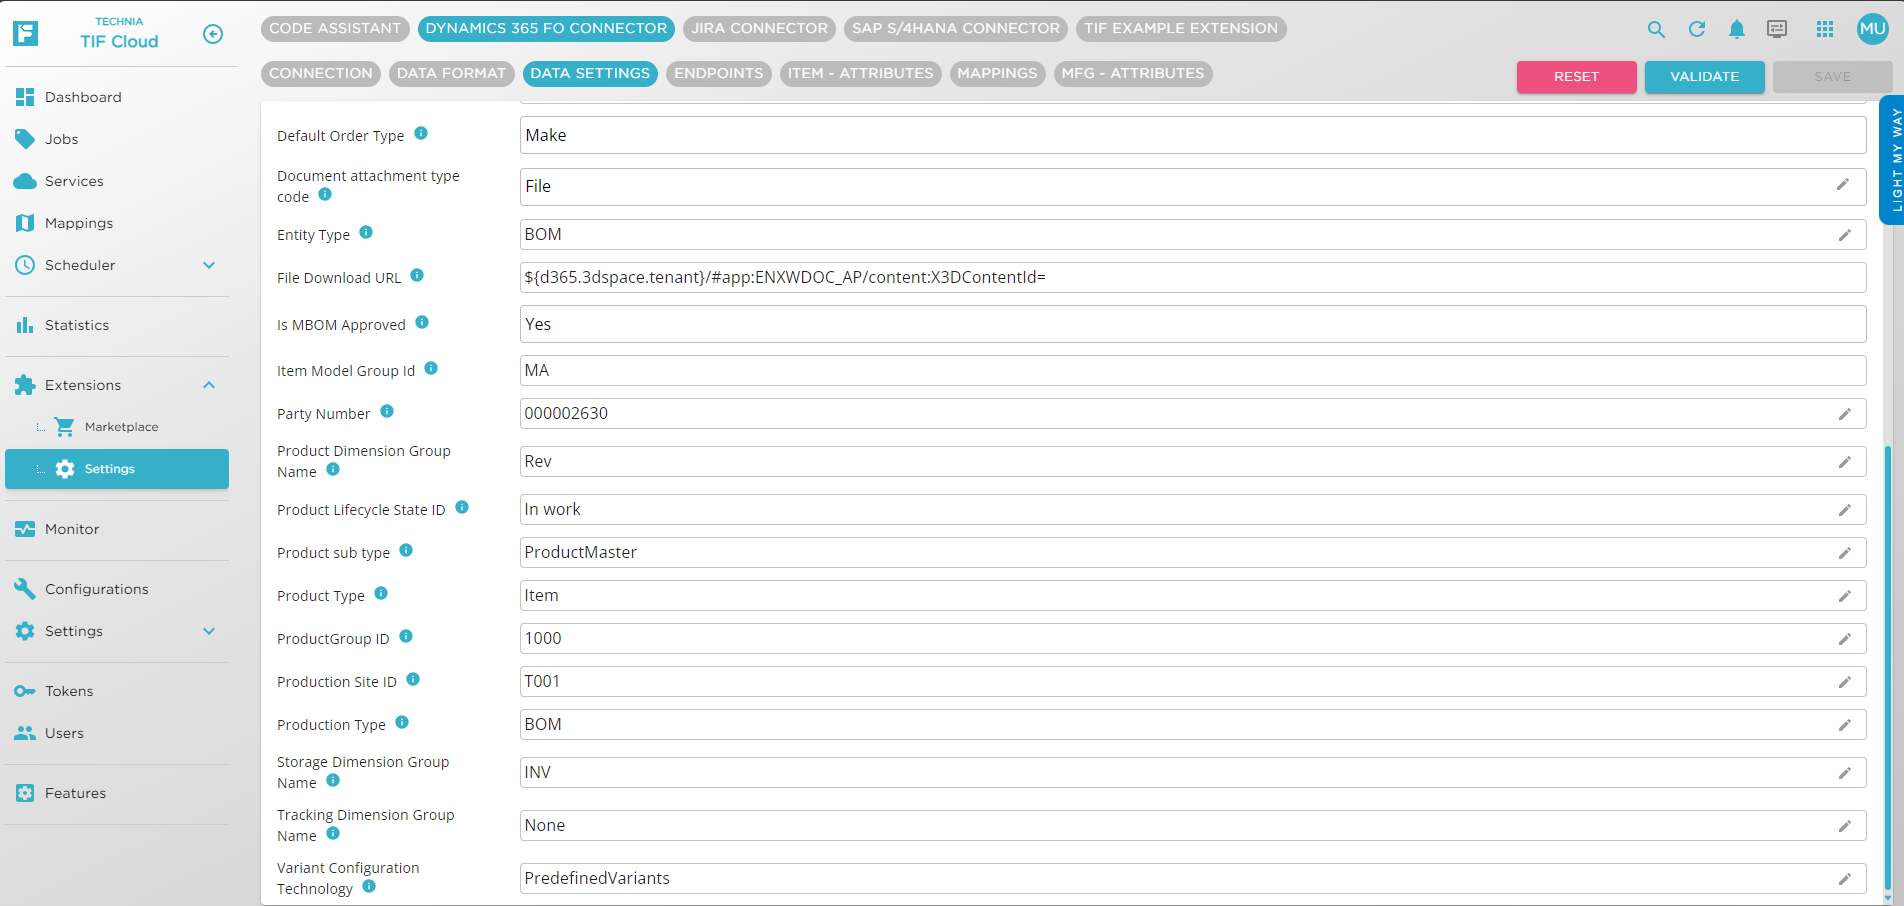Click the search magnifier icon
The width and height of the screenshot is (1904, 906).
[1656, 30]
